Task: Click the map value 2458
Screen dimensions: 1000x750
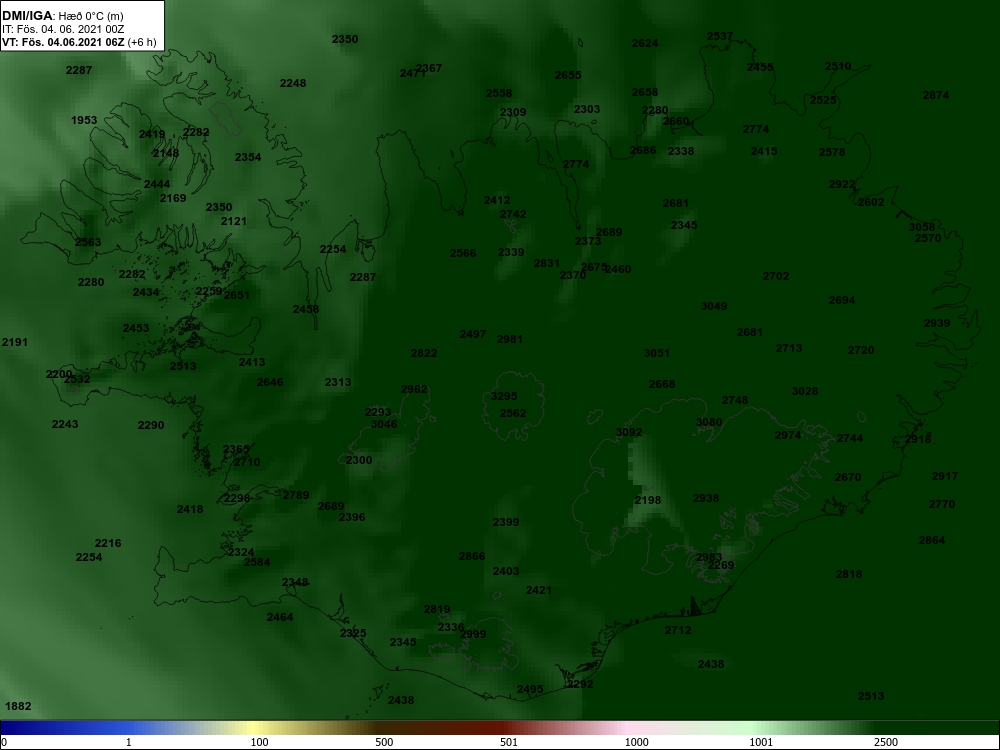Action: 305,309
